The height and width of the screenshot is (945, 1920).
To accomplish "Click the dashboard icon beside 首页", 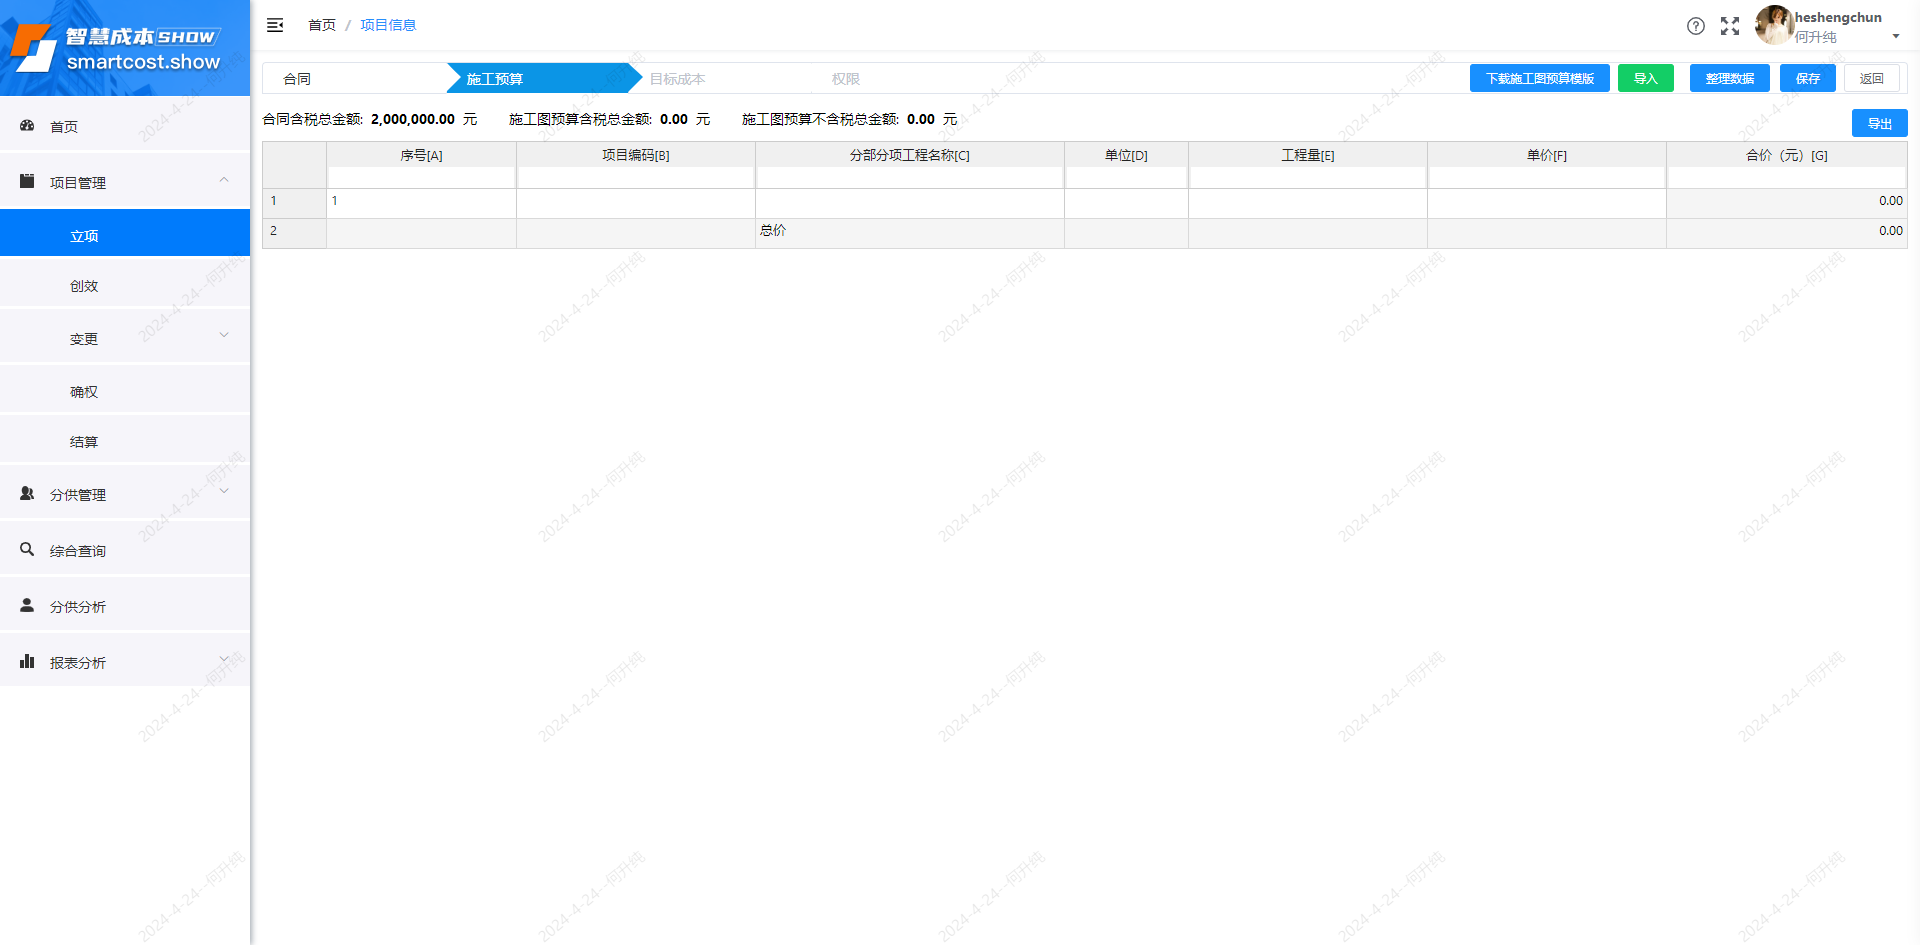I will 27,126.
